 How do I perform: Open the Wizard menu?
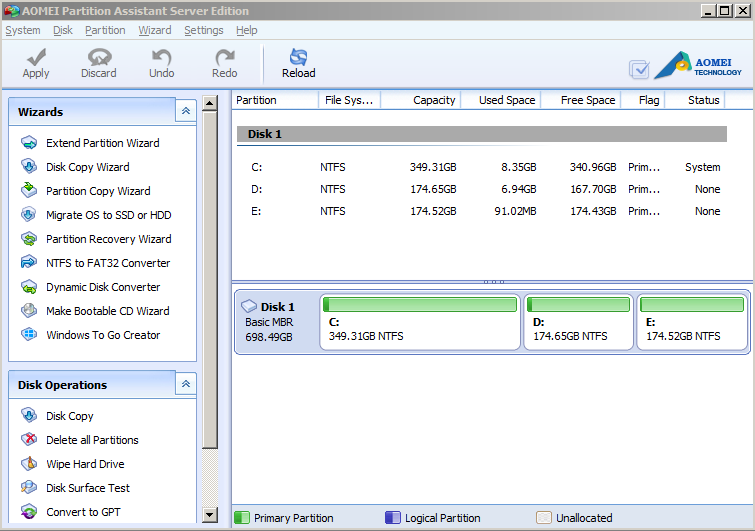click(155, 30)
